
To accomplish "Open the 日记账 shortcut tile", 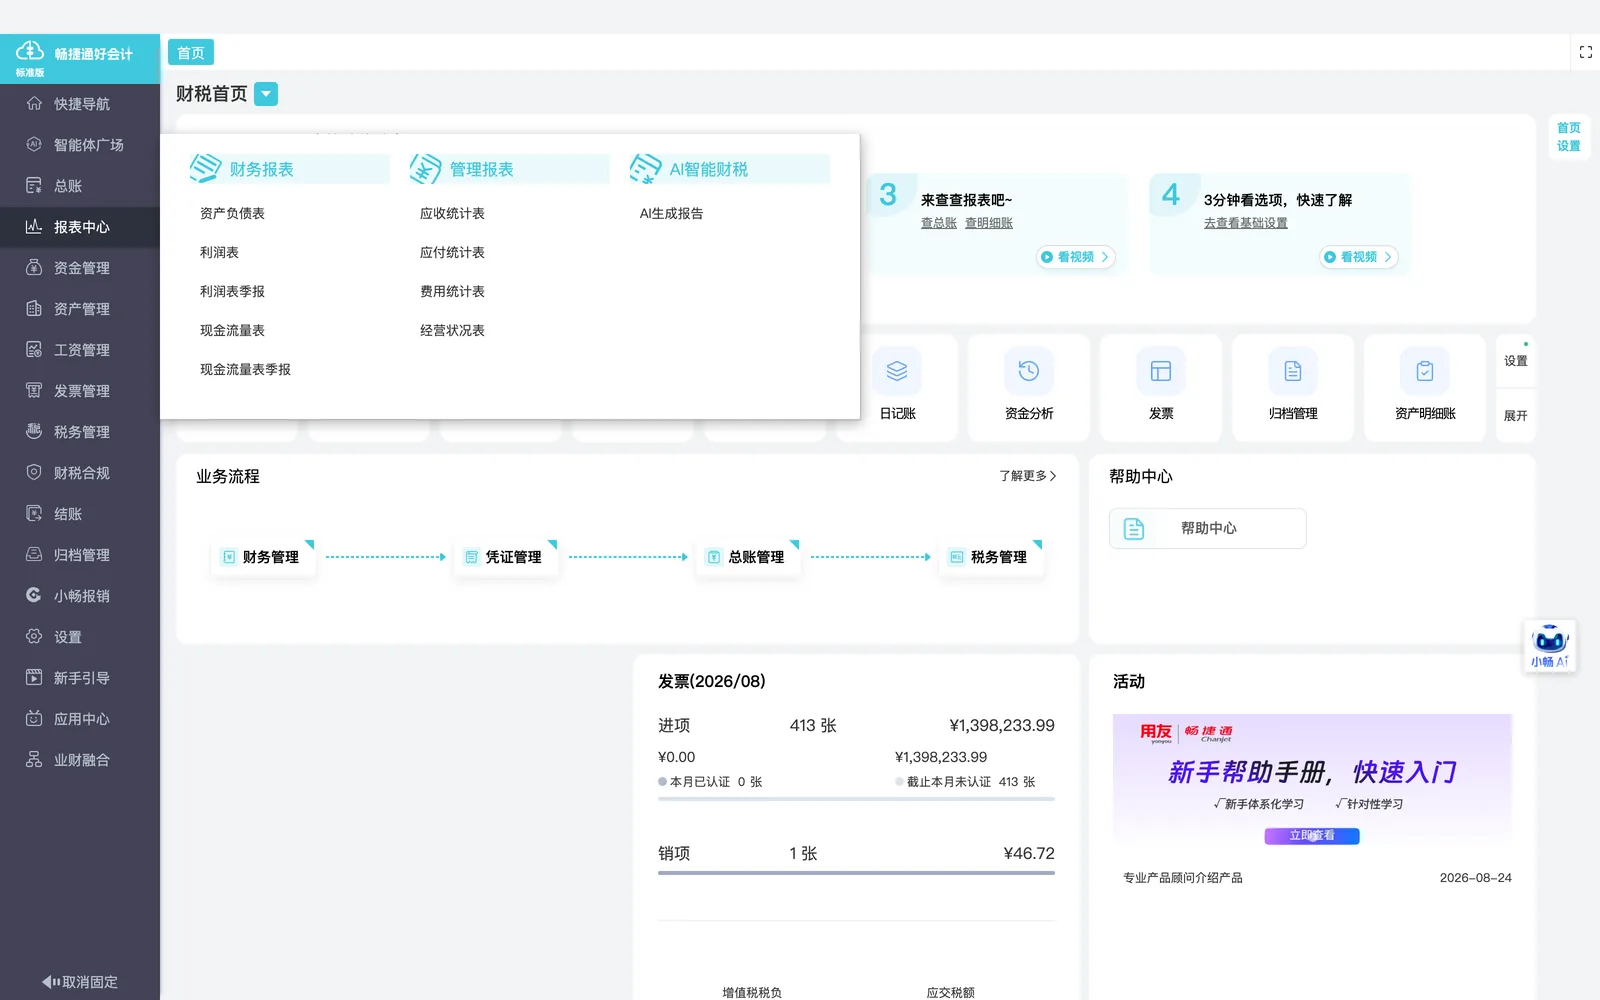I will coord(897,388).
